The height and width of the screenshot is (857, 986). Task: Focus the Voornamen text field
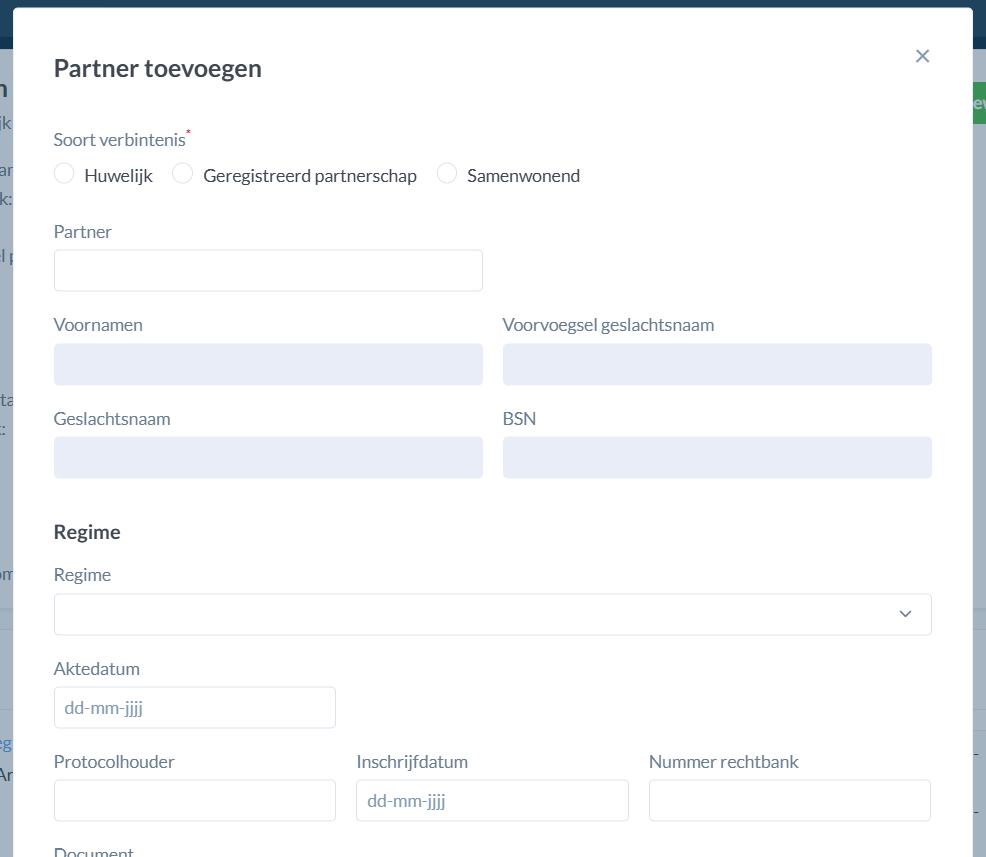[268, 365]
